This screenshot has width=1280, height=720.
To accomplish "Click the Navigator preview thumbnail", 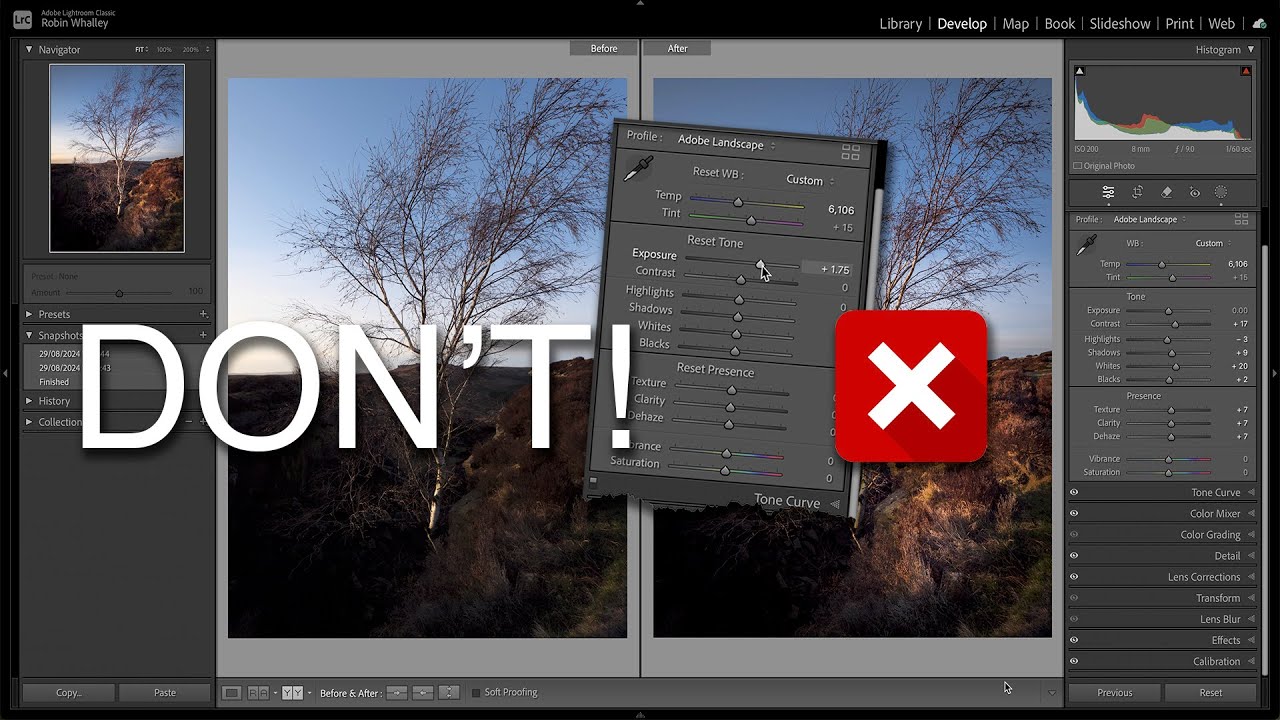I will [117, 158].
